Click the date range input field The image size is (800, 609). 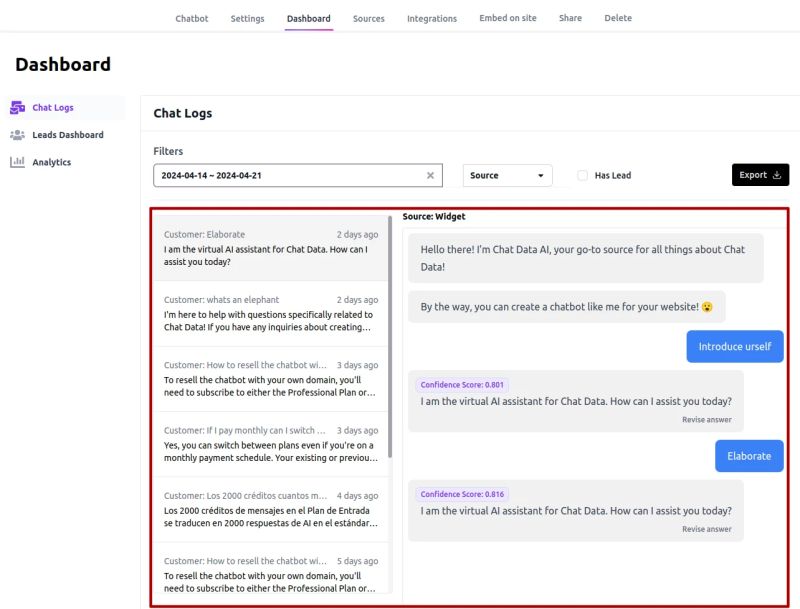coord(298,175)
